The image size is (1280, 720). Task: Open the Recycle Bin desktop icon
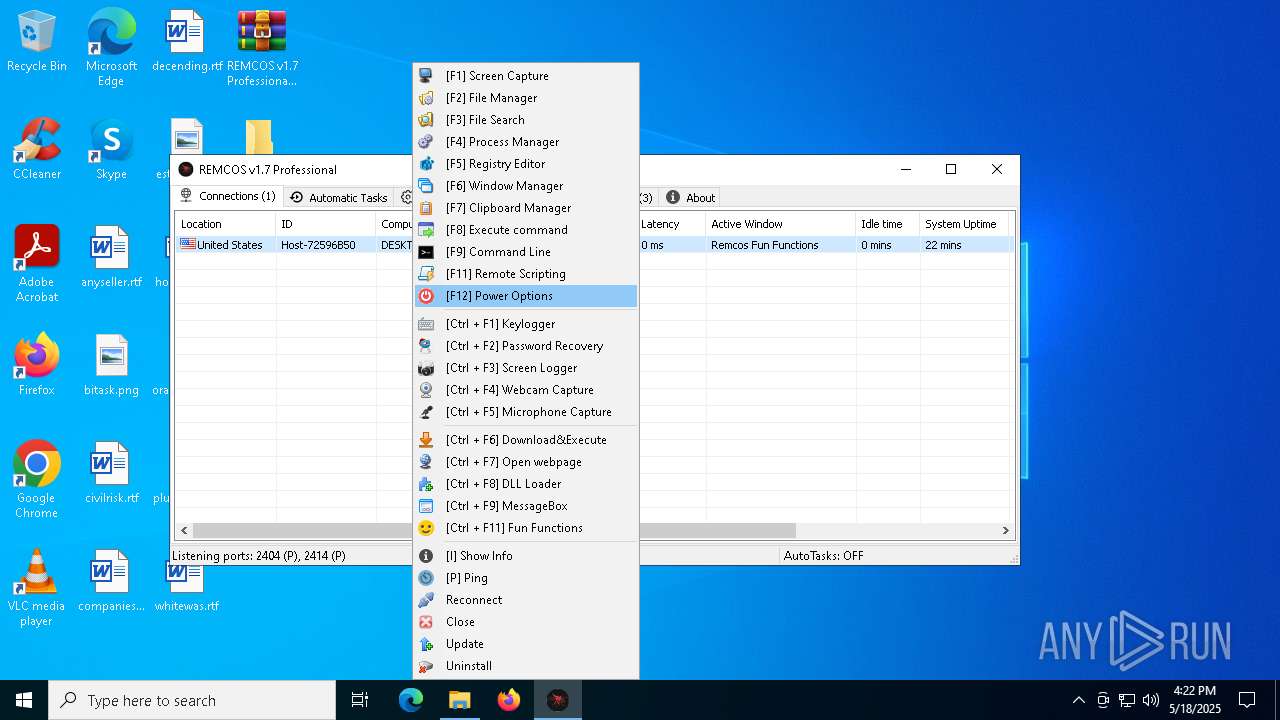point(37,42)
